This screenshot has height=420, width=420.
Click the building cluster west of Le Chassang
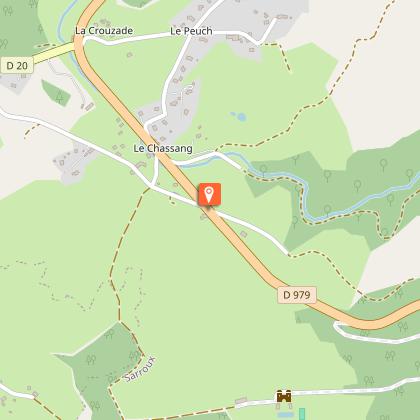tap(74, 162)
